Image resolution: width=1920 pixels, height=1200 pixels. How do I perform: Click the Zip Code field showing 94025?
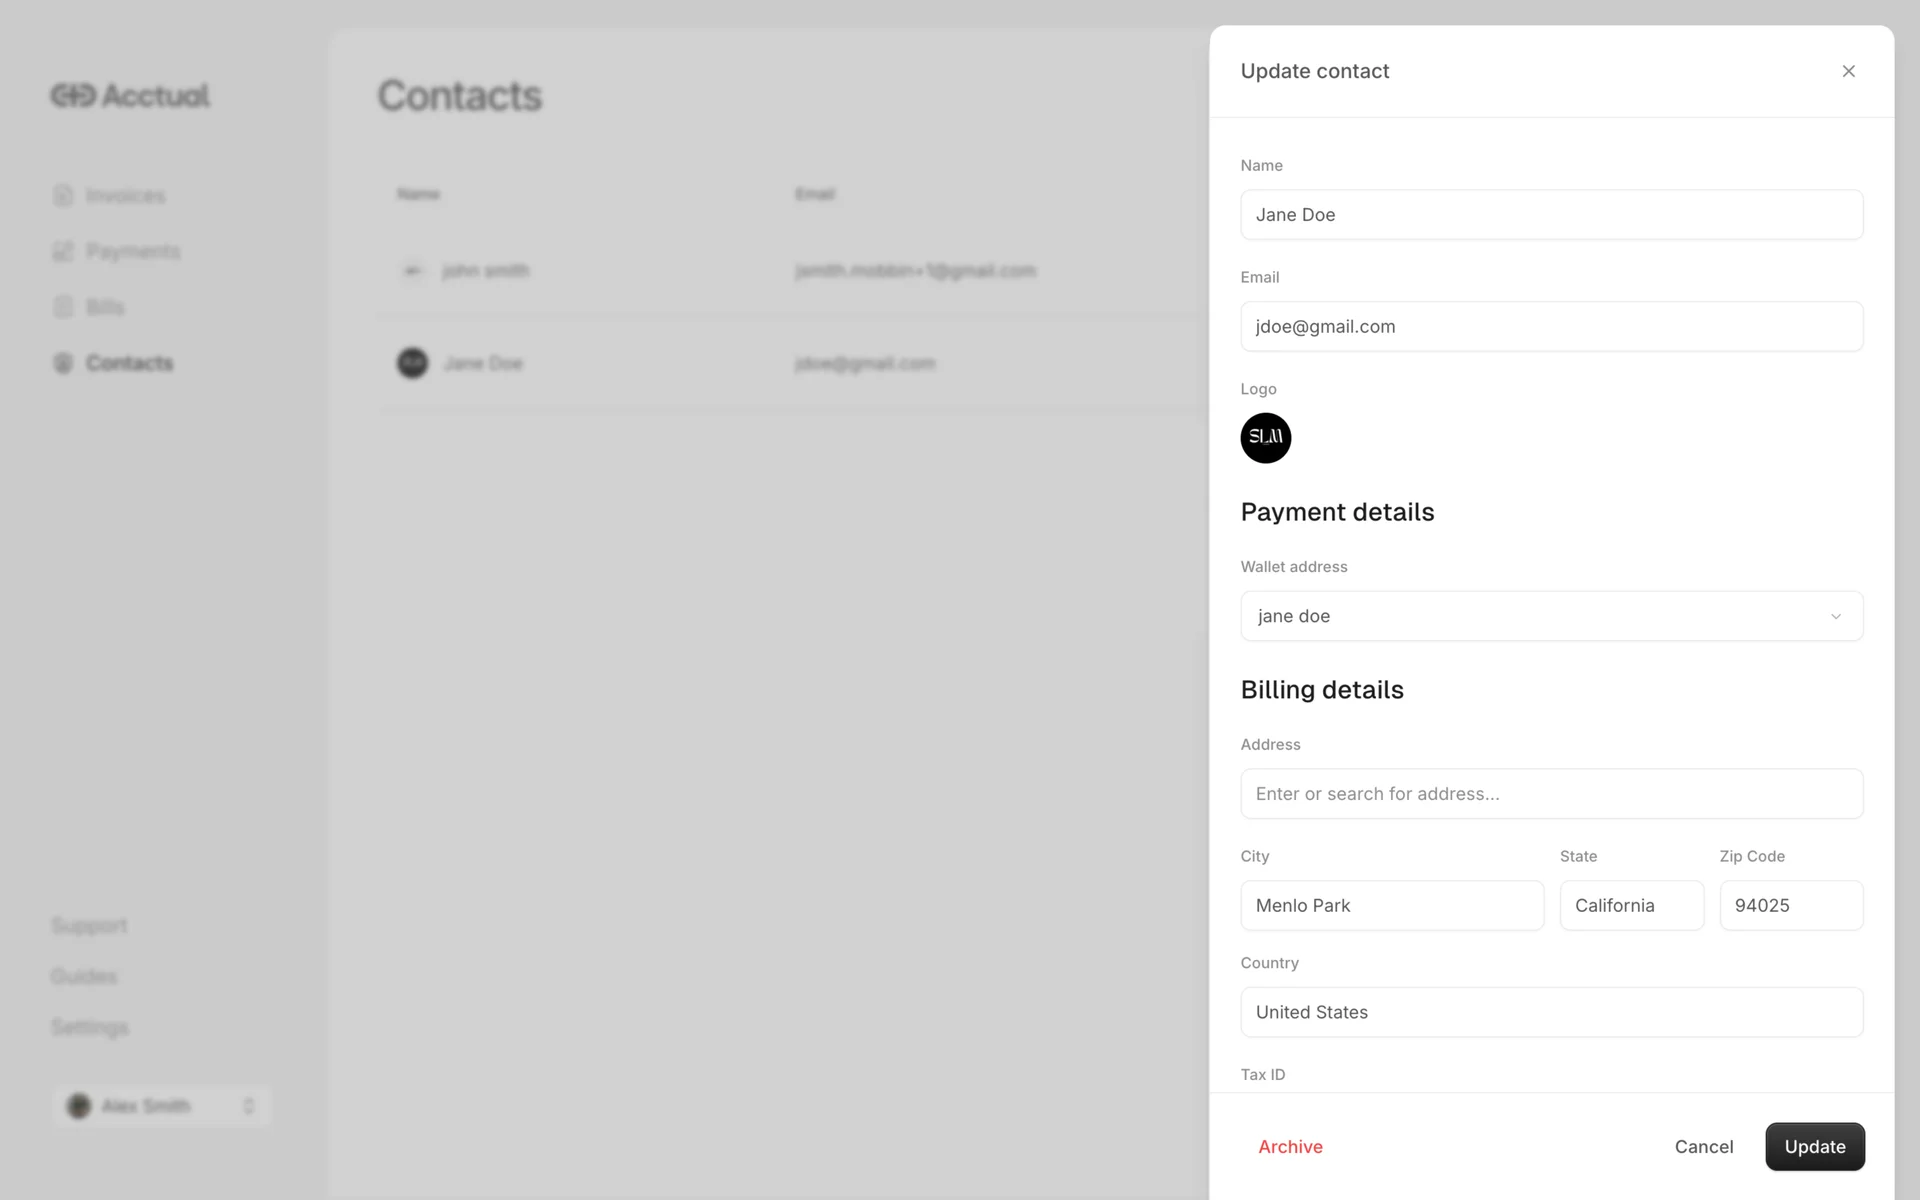[x=1791, y=905]
